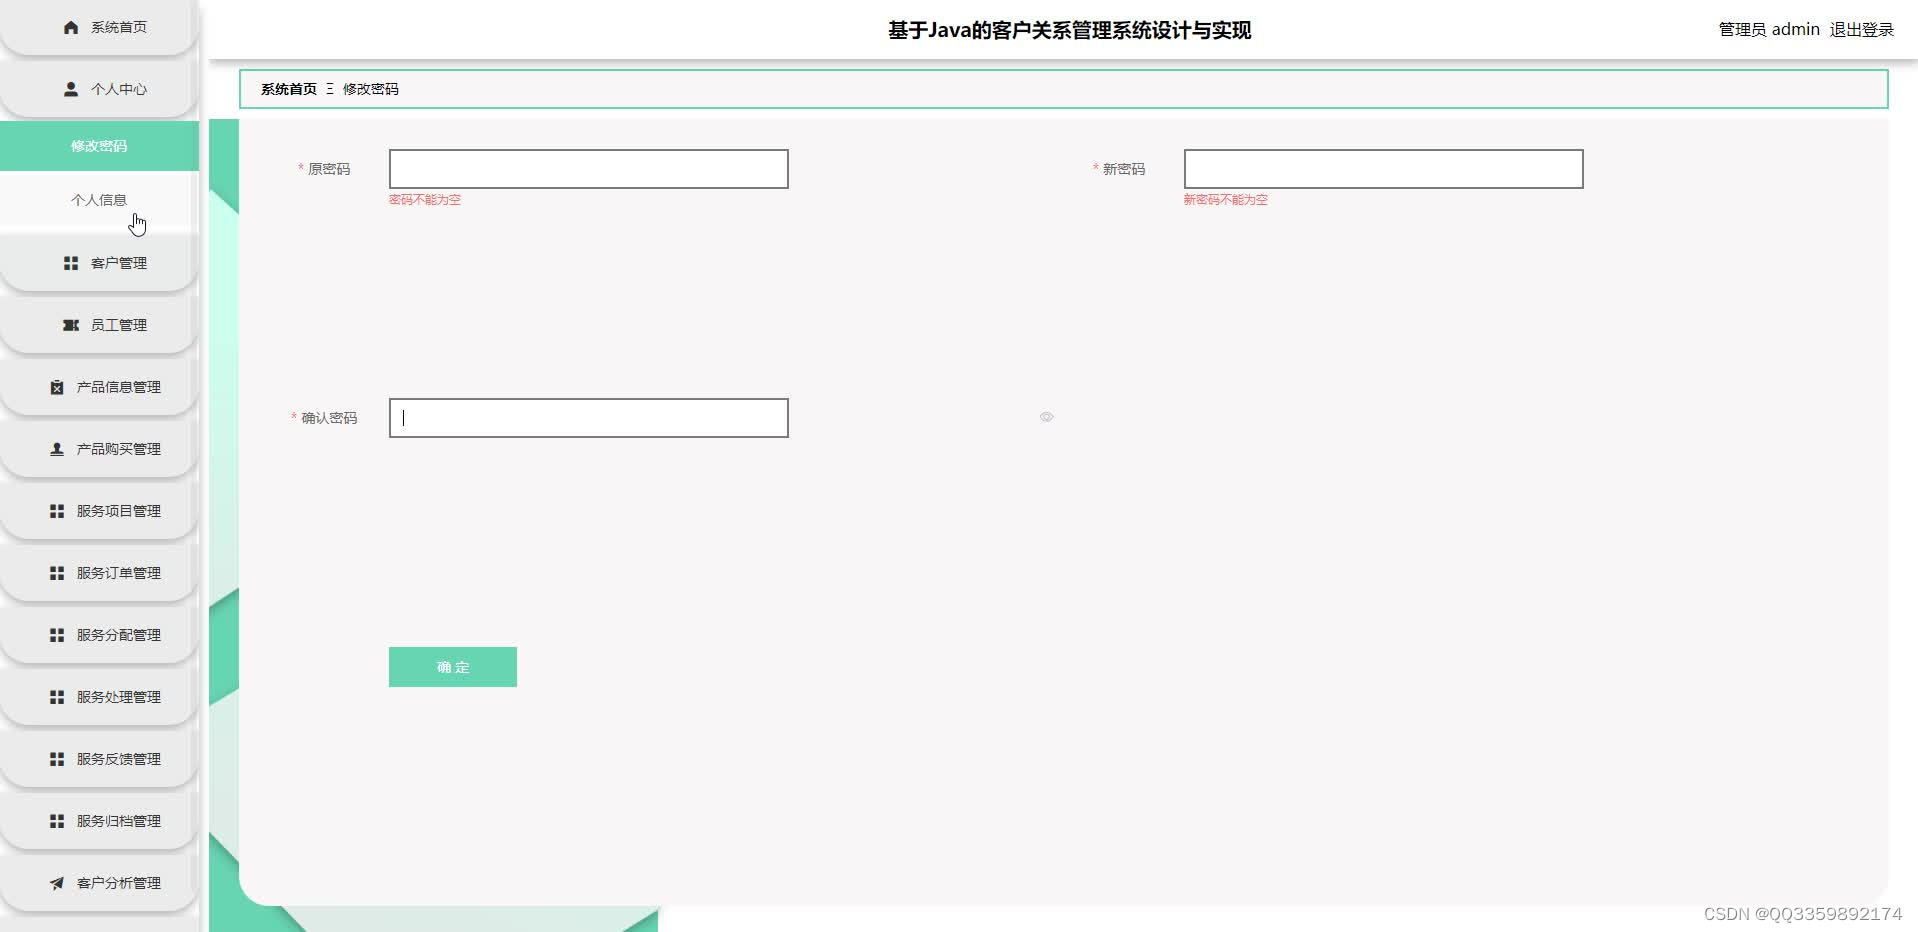
Task: Toggle password visibility eye icon
Action: (1046, 417)
